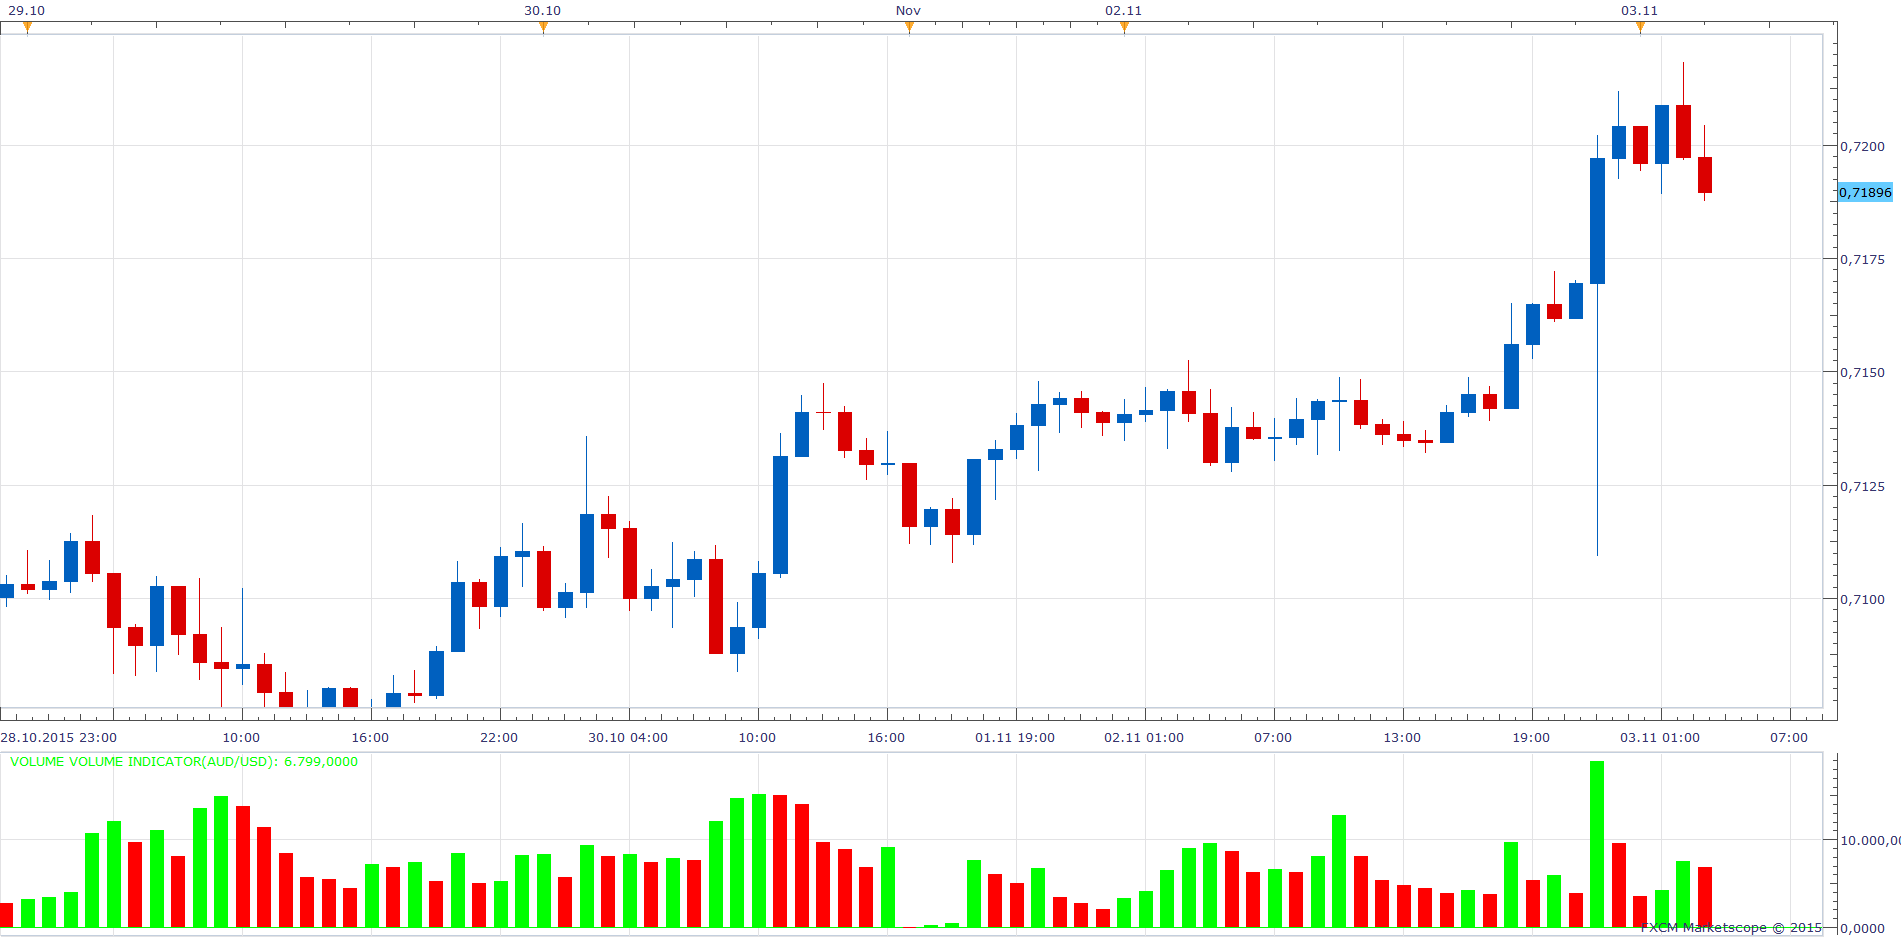Viewport: 1903px width, 937px height.
Task: Click the 13:00 time axis label
Action: pyautogui.click(x=1402, y=737)
